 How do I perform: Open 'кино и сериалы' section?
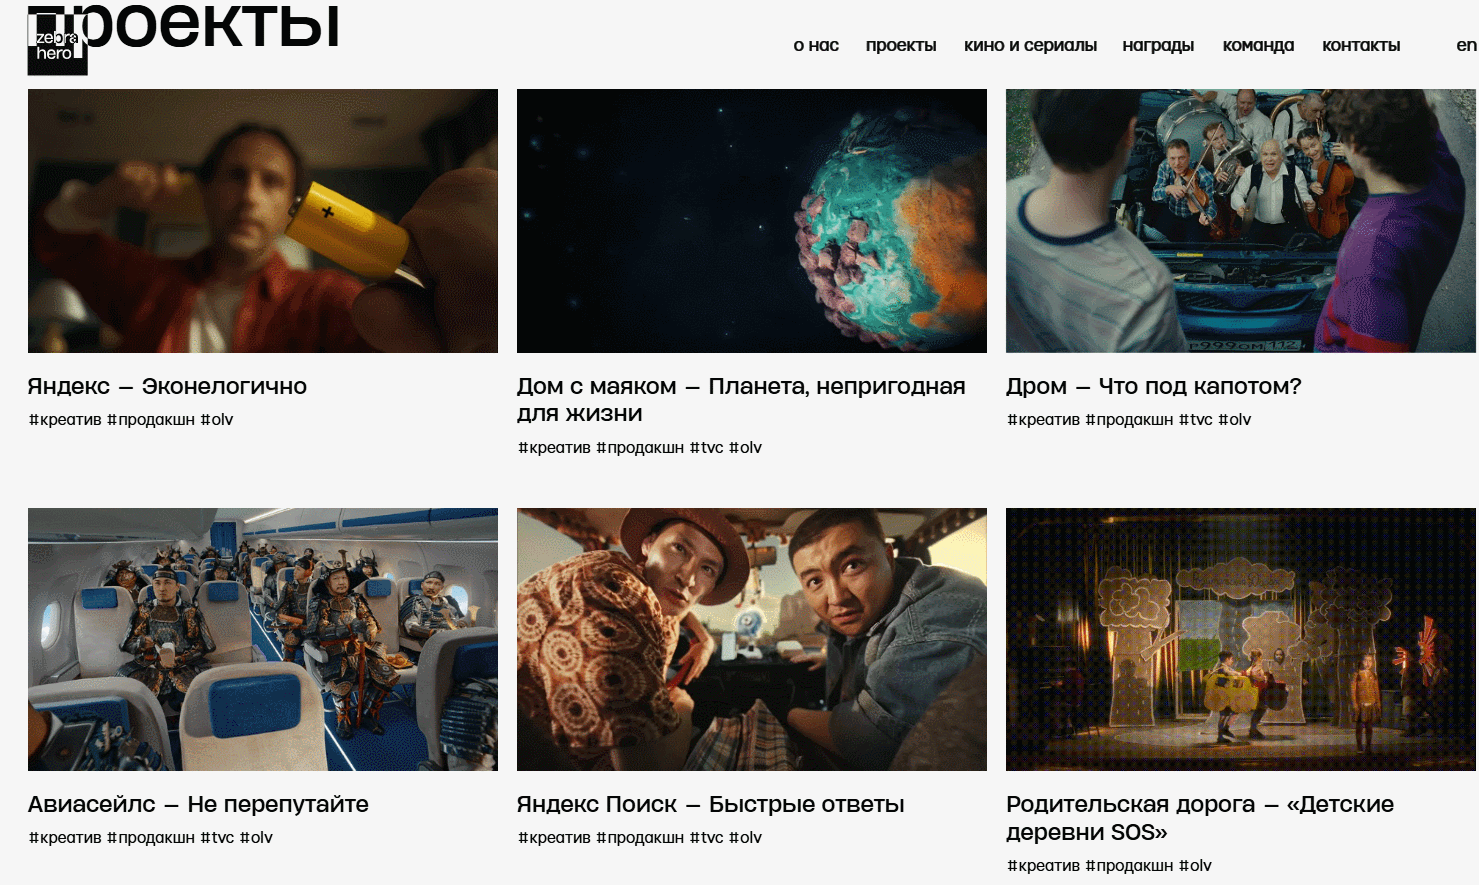pyautogui.click(x=1030, y=45)
